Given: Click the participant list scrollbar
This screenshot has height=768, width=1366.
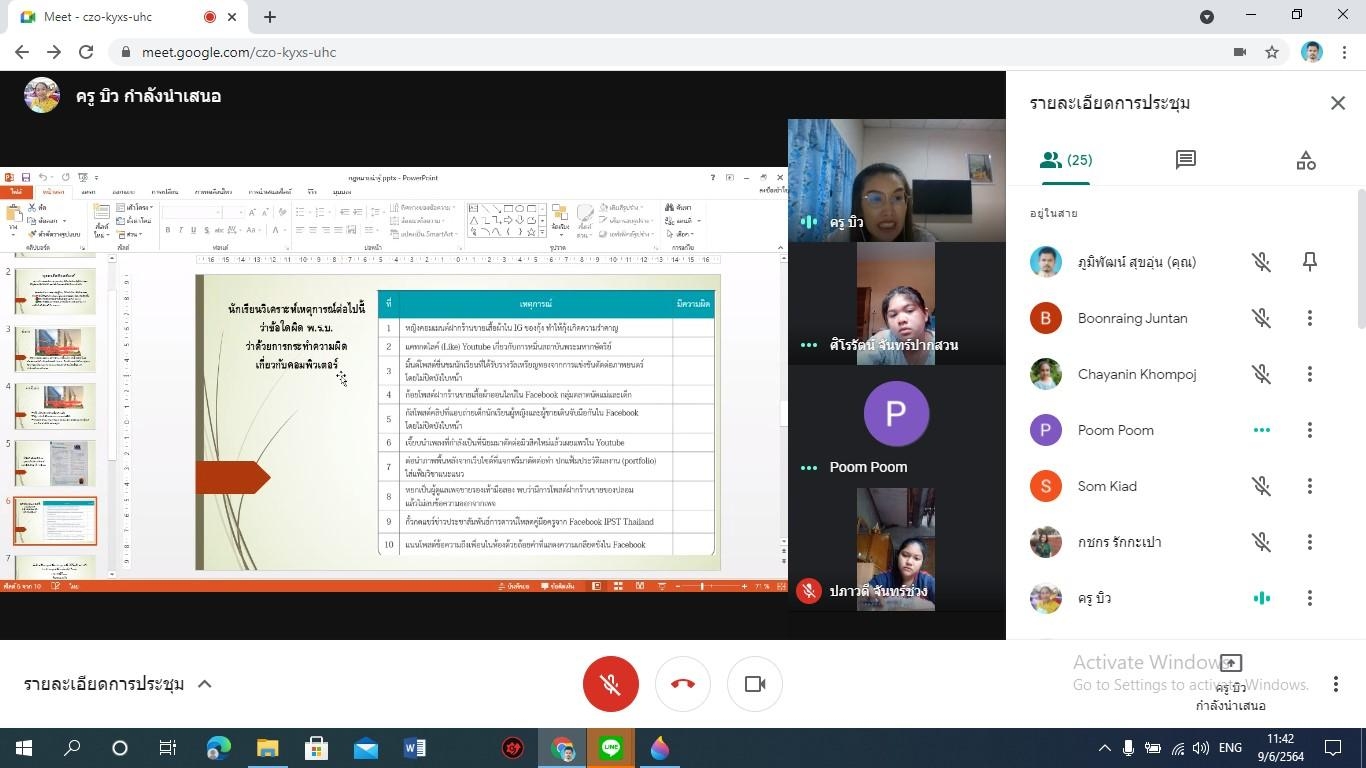Looking at the screenshot, I should click(1360, 260).
